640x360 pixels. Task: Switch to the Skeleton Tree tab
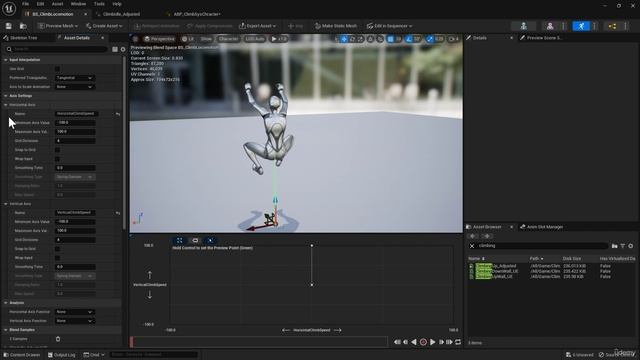tap(24, 38)
